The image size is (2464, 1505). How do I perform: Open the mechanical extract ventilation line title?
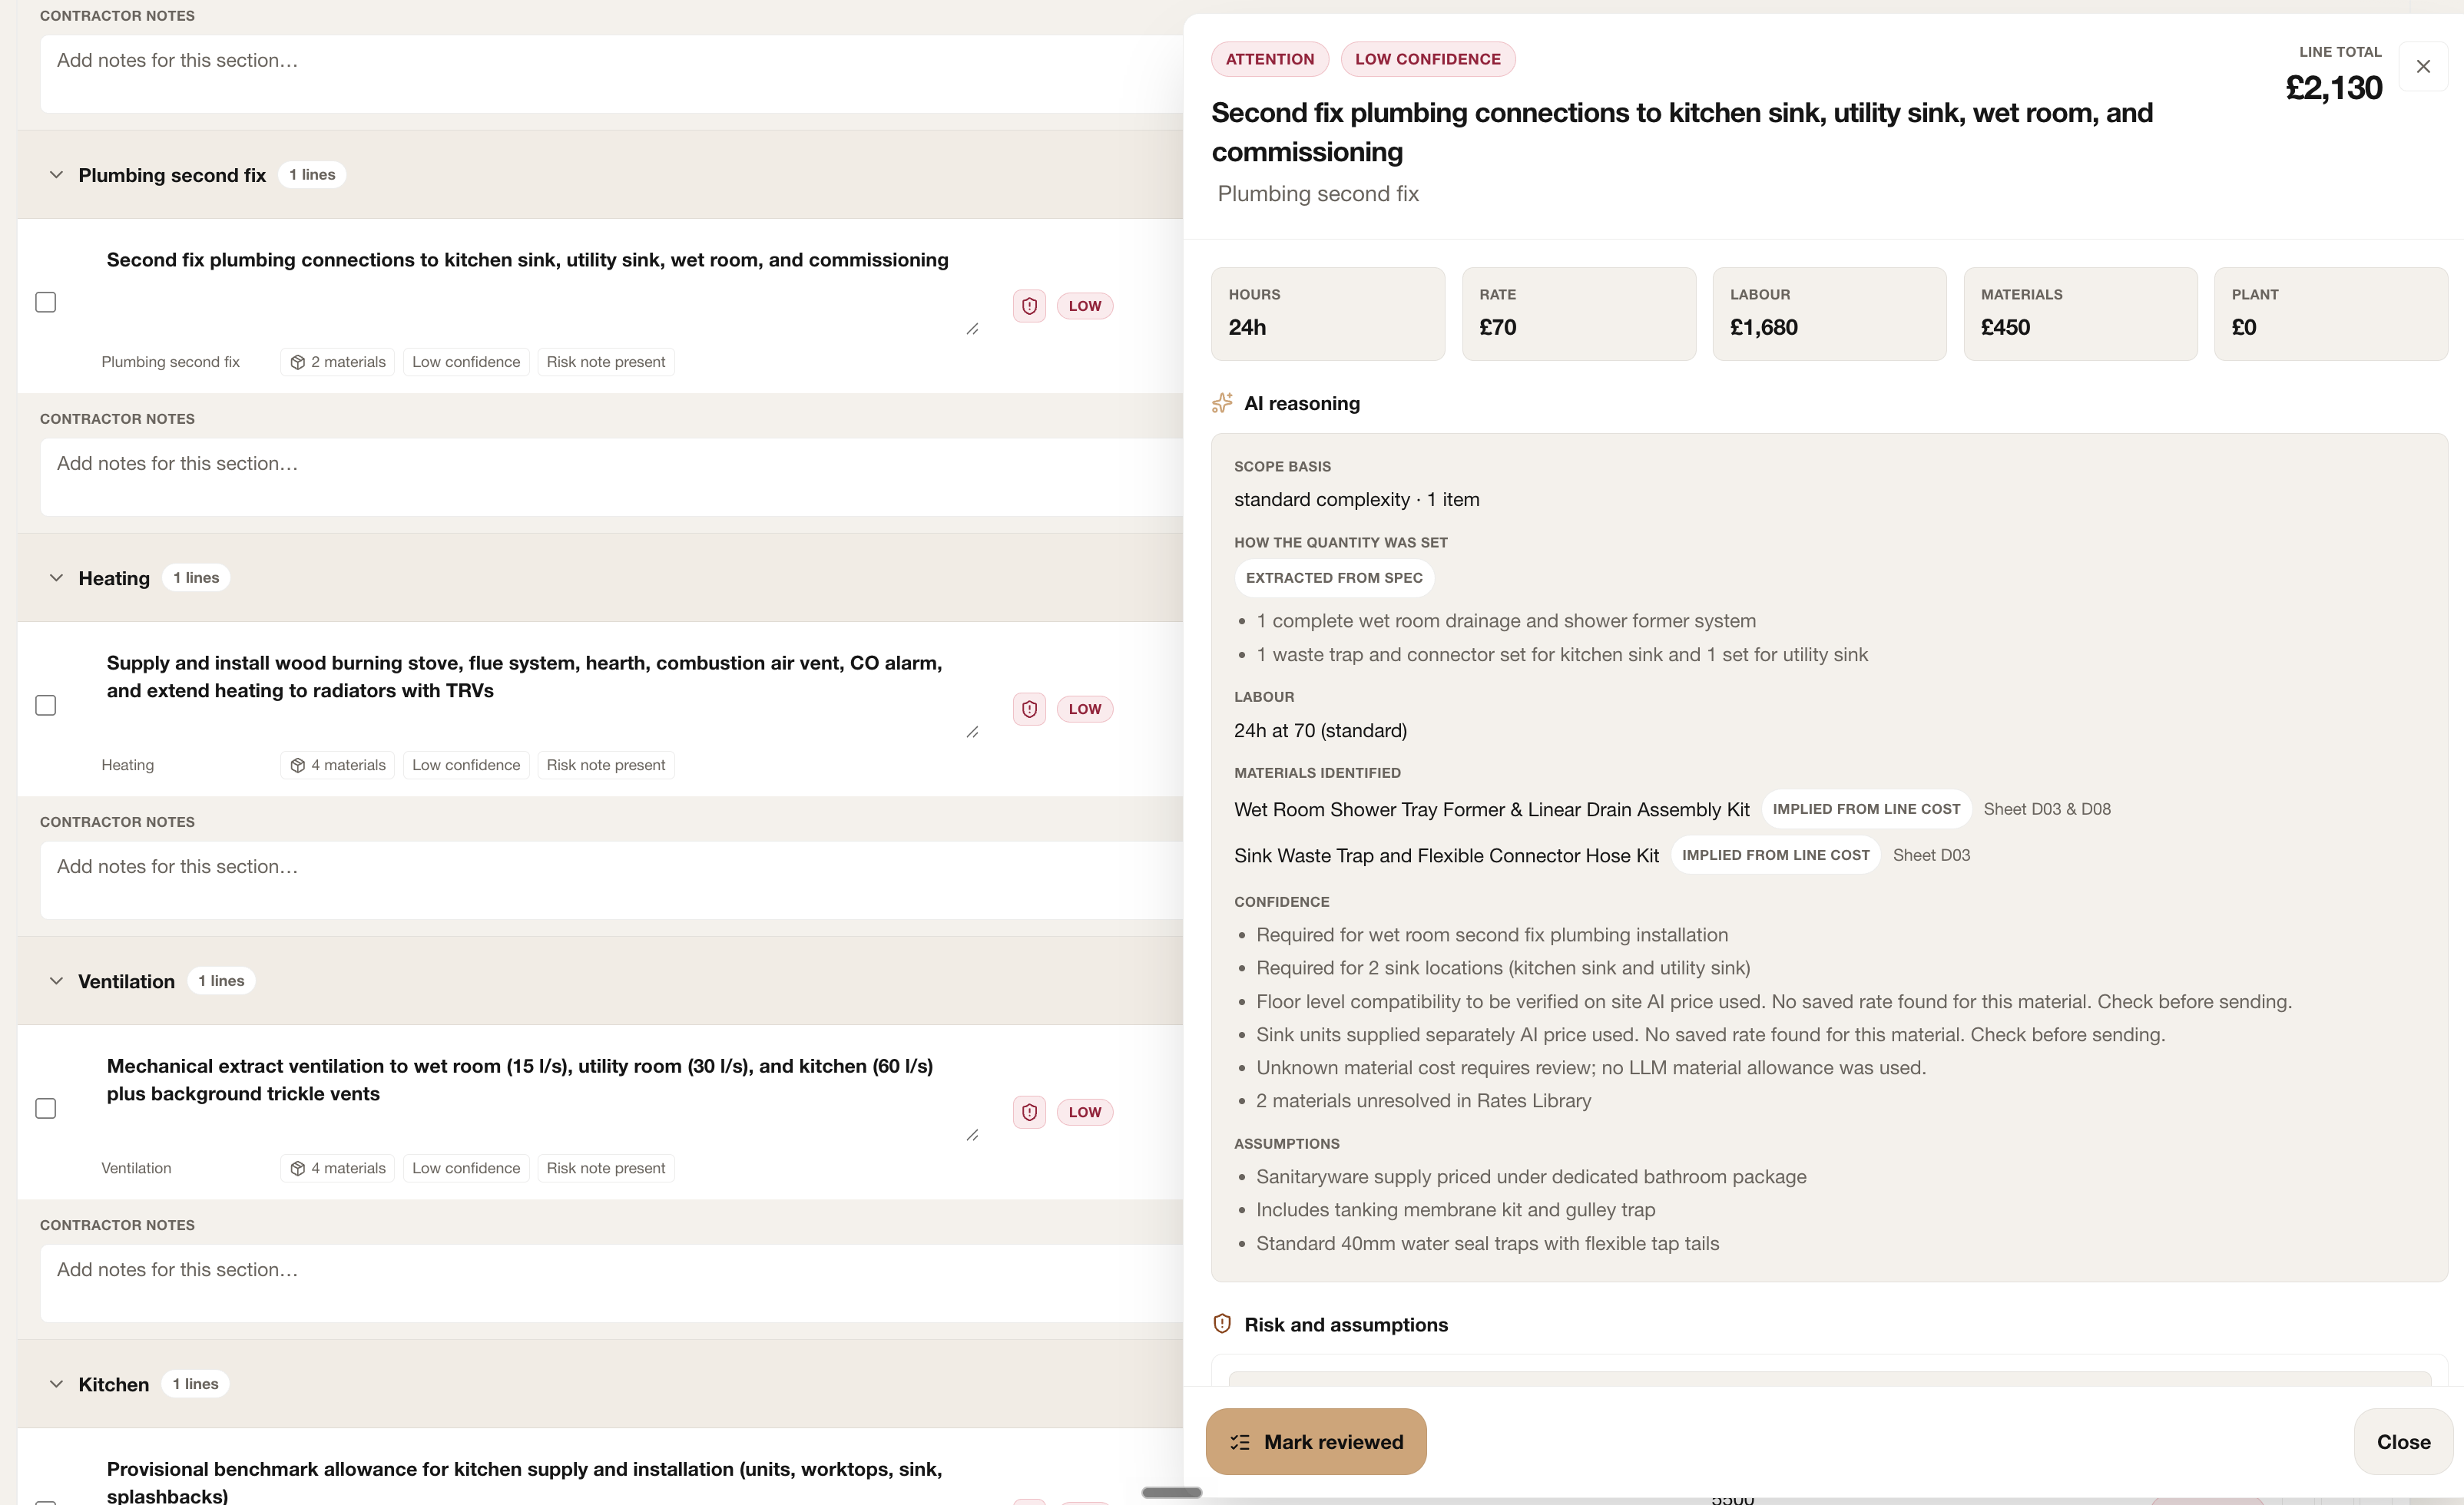point(520,1080)
